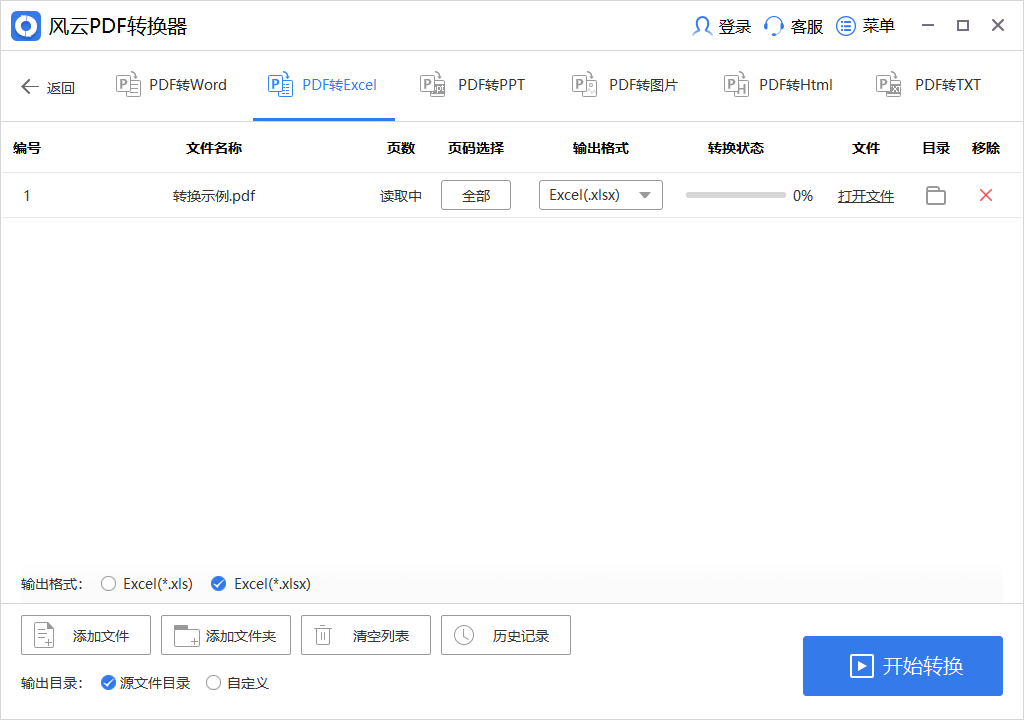Click the PDF转Excel document icon
Viewport: 1024px width, 720px height.
(x=280, y=84)
